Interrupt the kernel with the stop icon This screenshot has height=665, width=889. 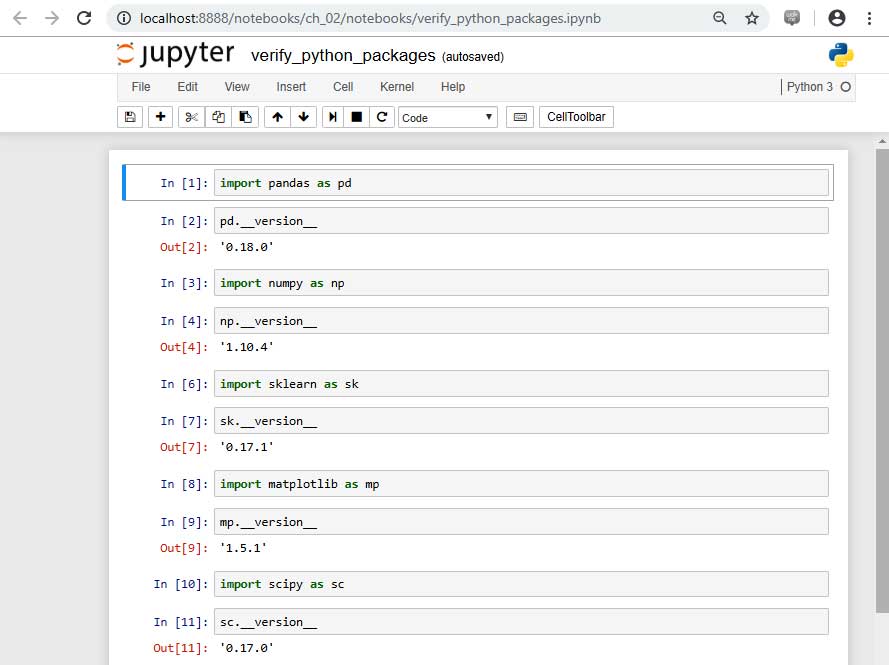356,117
